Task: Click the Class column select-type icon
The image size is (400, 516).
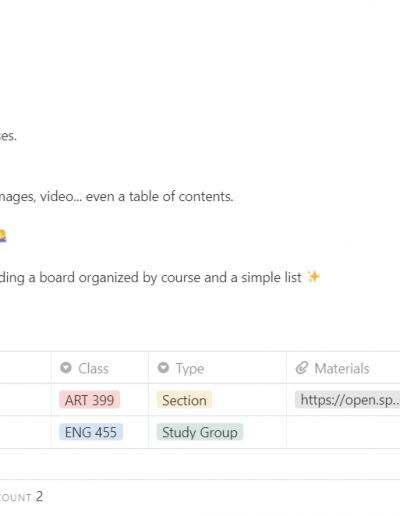Action: pos(66,368)
